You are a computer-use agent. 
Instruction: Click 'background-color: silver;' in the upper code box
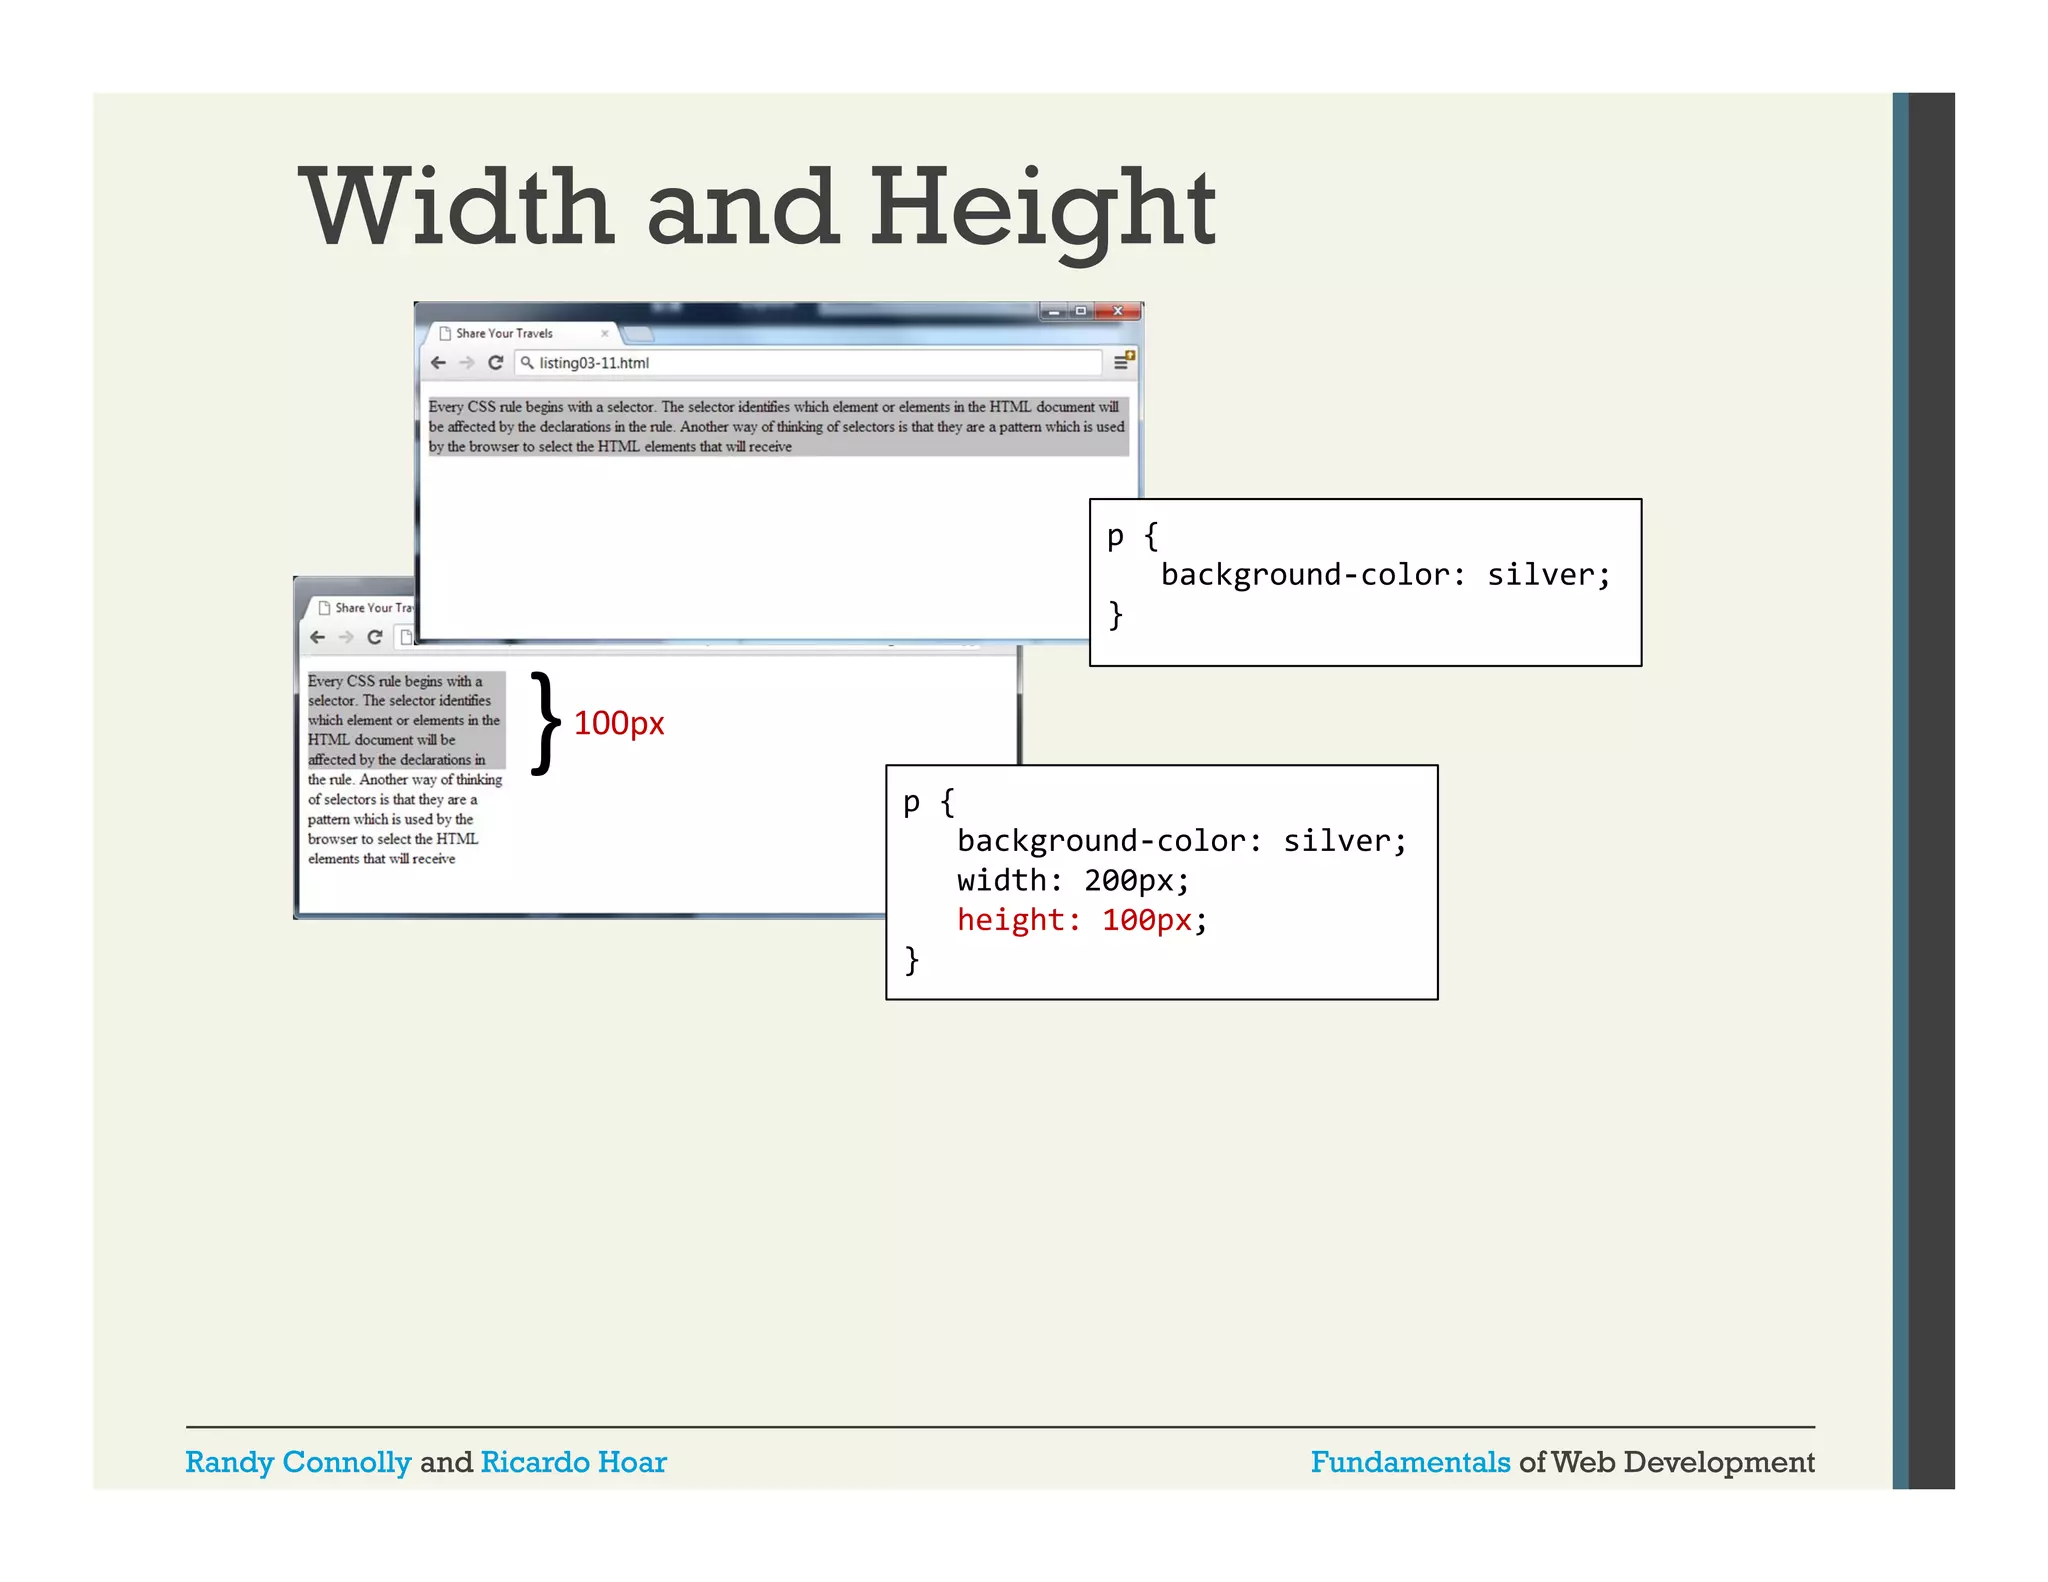1386,575
